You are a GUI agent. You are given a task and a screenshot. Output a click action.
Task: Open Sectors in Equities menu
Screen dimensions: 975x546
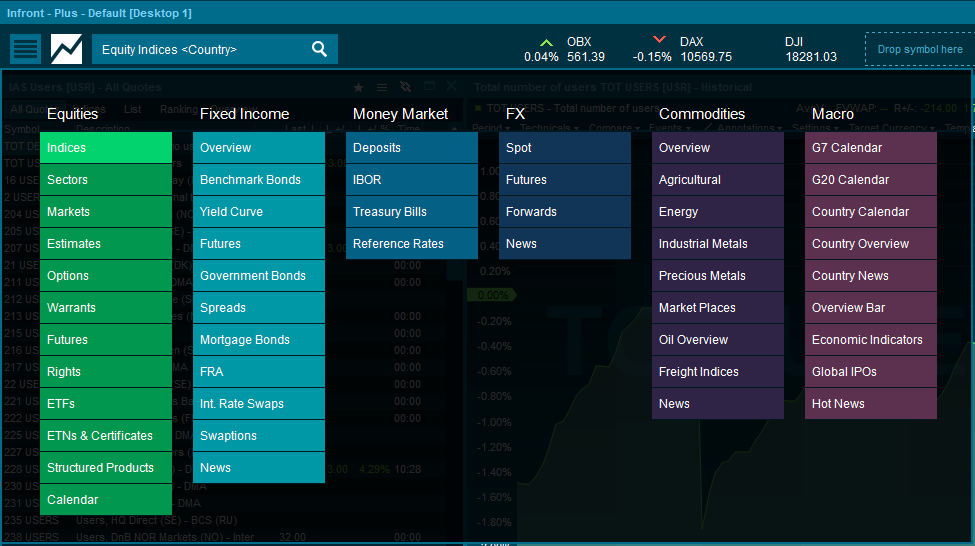(106, 180)
